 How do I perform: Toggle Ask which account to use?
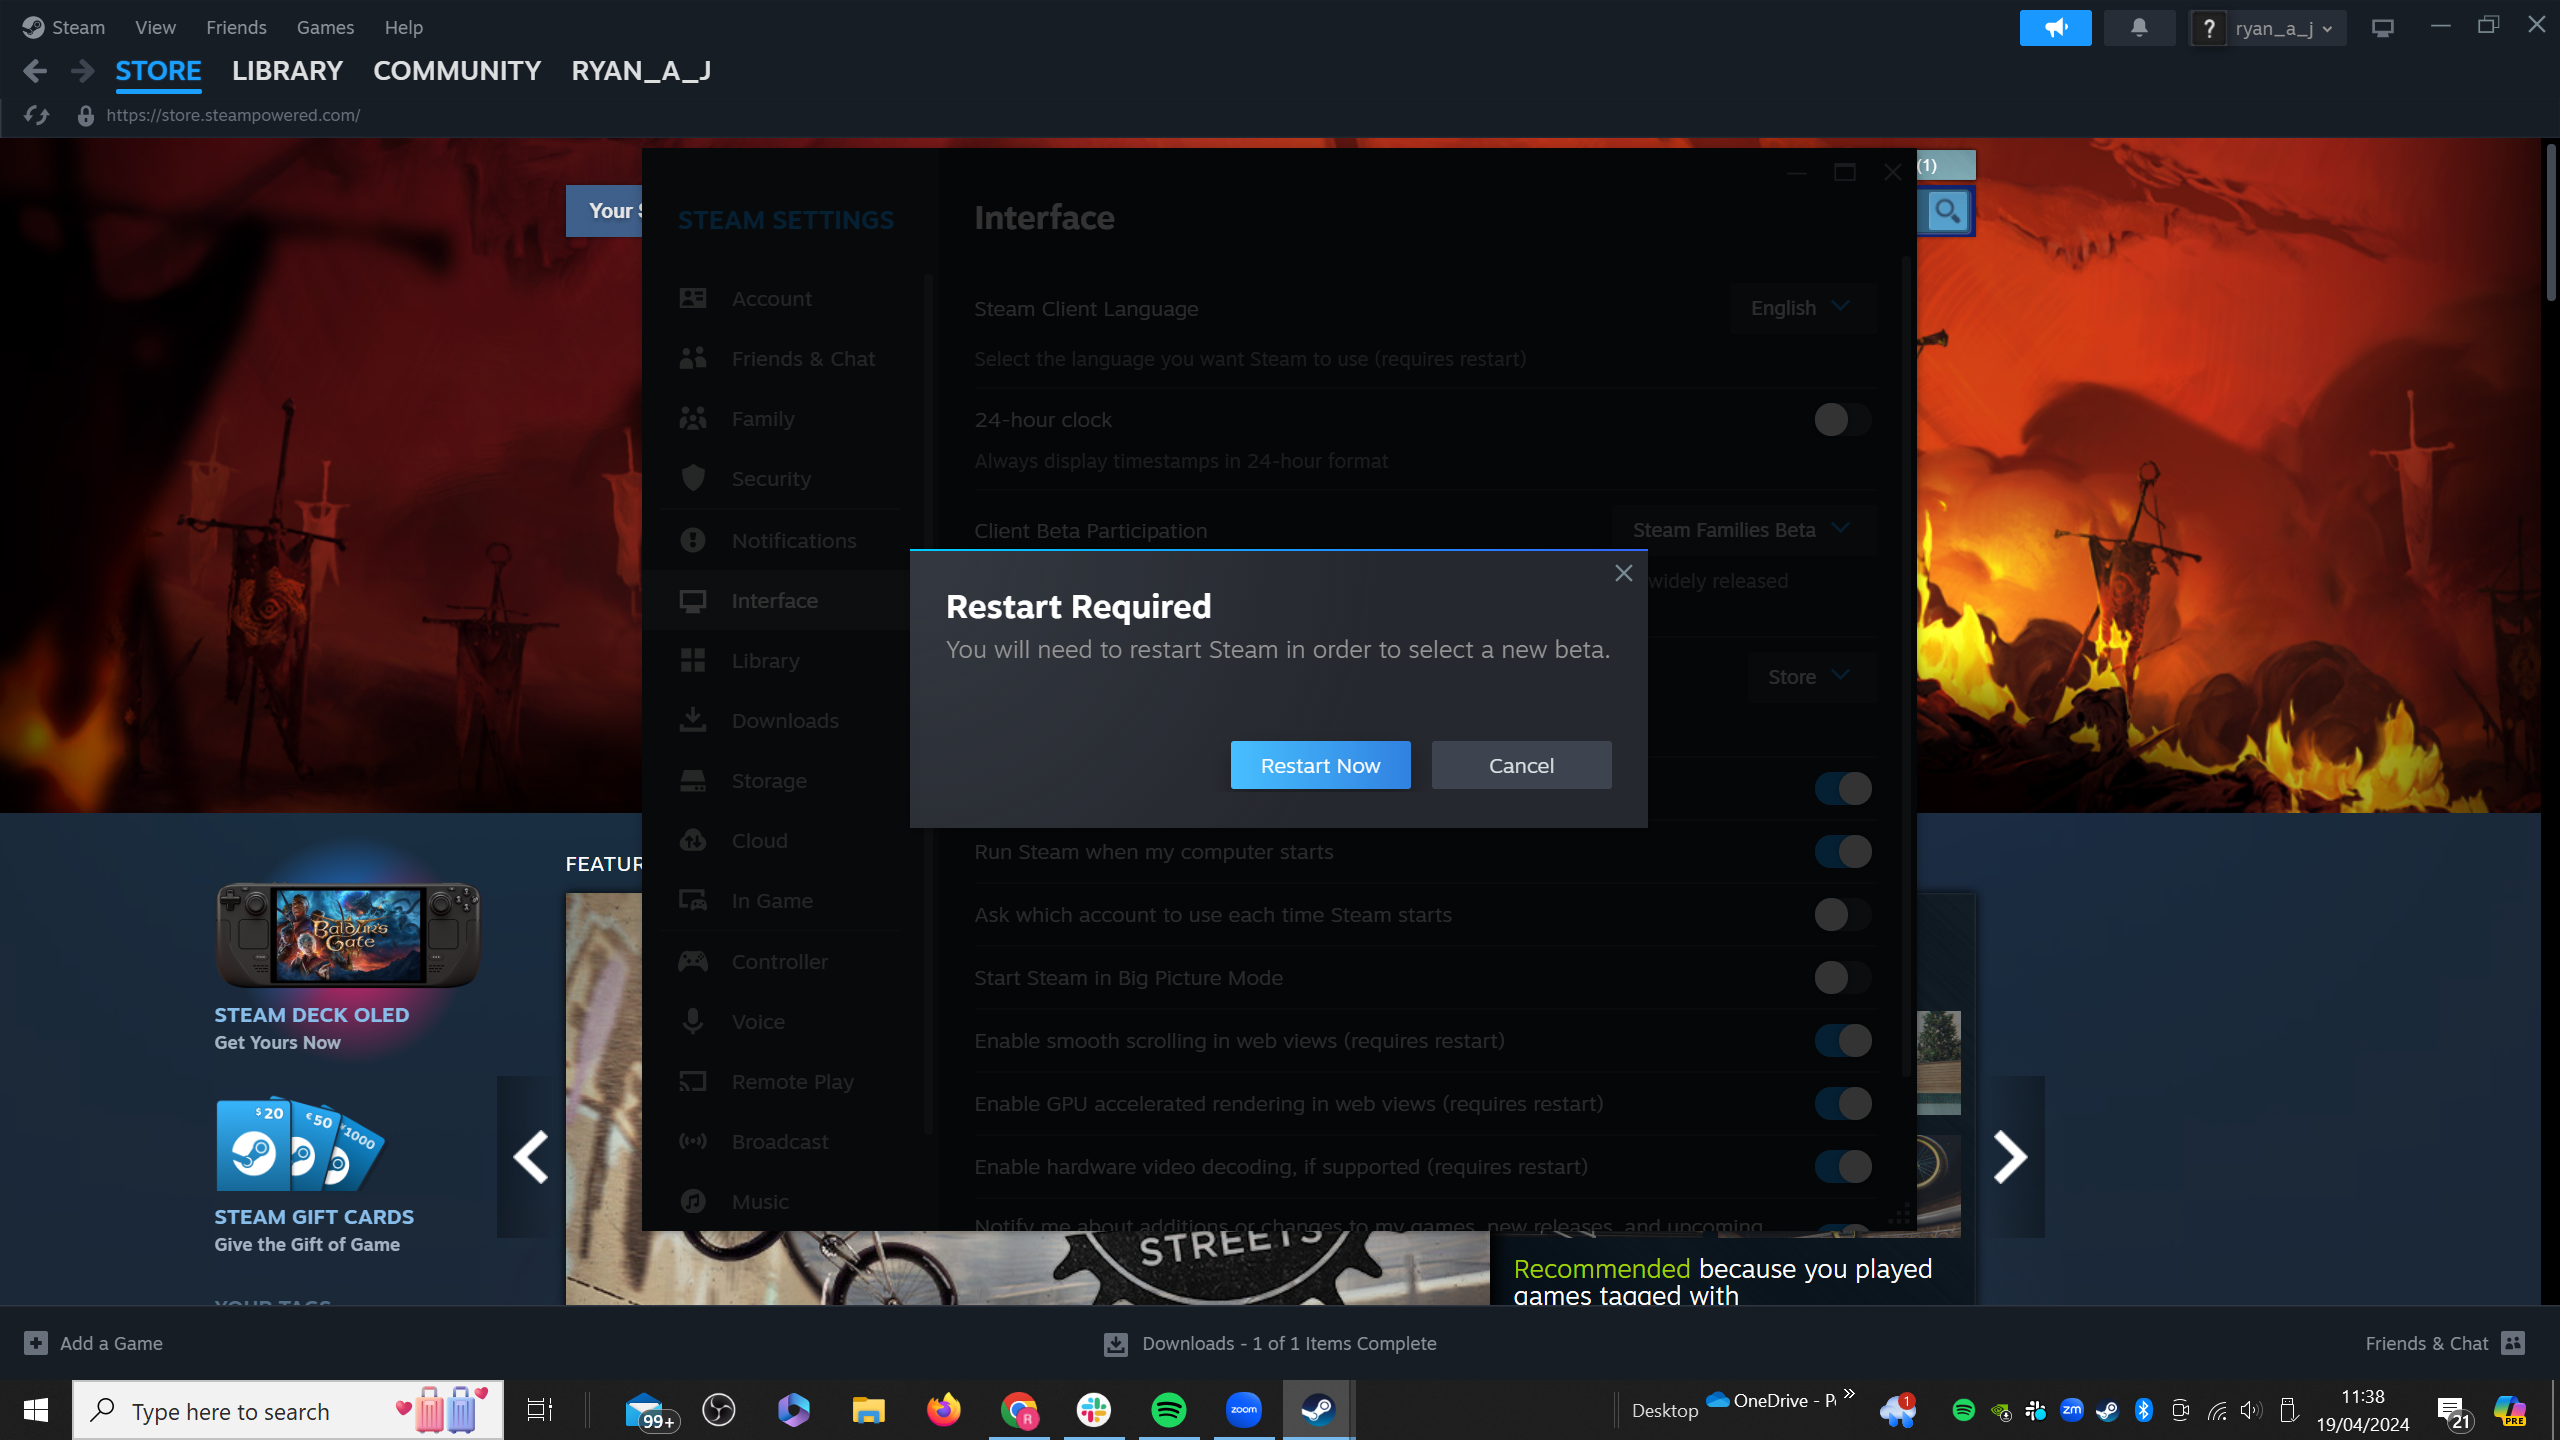(1842, 915)
